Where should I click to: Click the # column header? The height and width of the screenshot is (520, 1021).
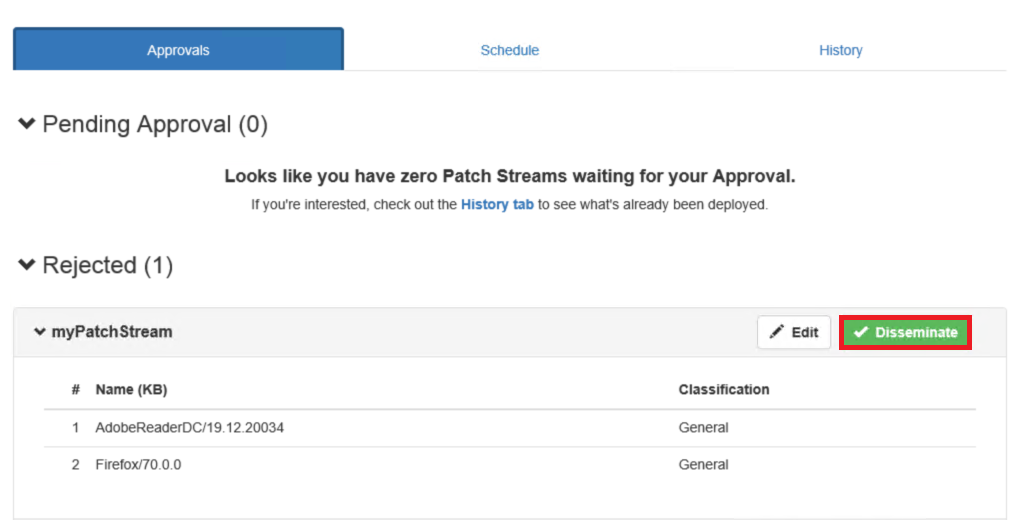pos(75,389)
